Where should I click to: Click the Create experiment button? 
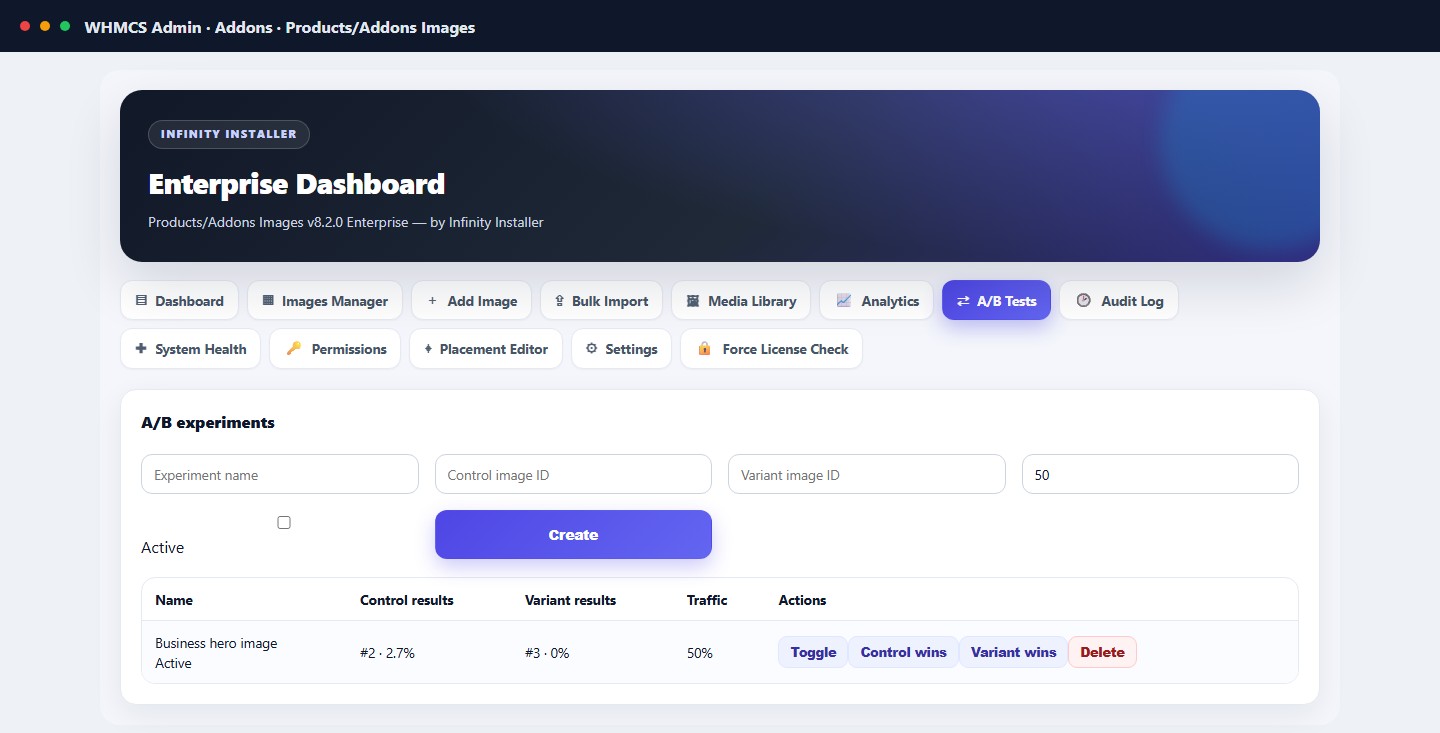[x=573, y=535]
